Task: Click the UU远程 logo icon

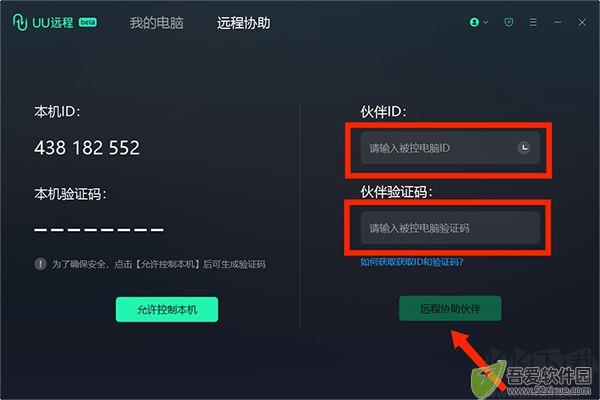Action: coord(20,22)
